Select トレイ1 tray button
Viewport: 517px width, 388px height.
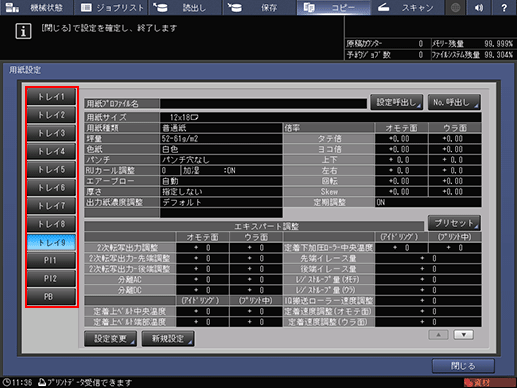pyautogui.click(x=51, y=97)
